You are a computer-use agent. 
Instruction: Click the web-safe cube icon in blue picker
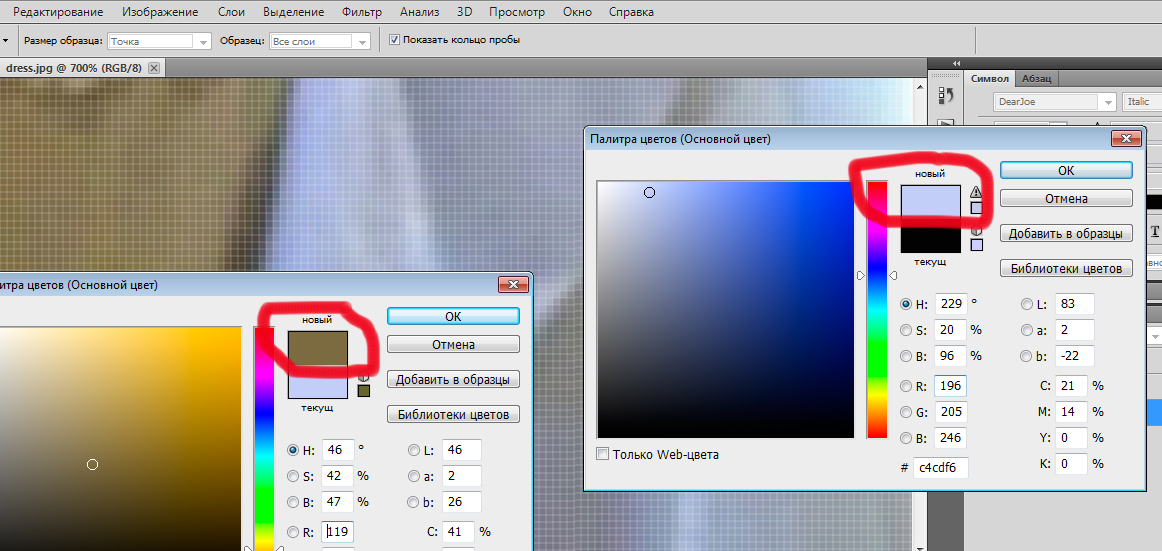click(x=976, y=232)
